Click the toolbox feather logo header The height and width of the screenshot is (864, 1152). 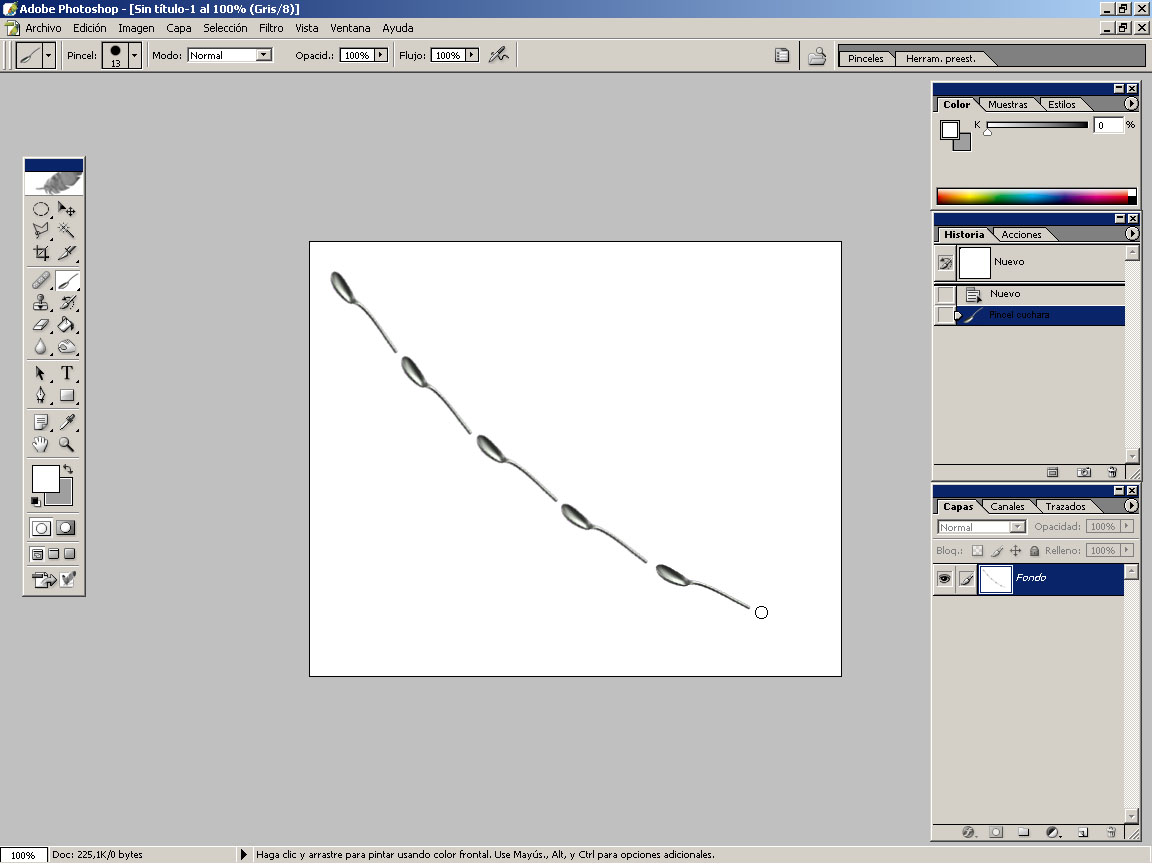(54, 183)
